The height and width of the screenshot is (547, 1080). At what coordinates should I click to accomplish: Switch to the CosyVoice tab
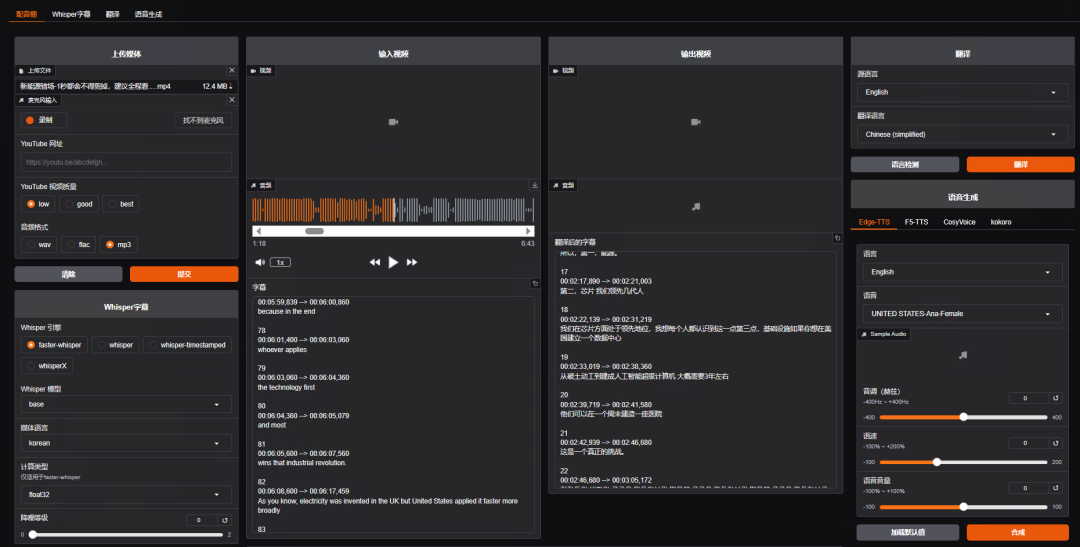959,222
